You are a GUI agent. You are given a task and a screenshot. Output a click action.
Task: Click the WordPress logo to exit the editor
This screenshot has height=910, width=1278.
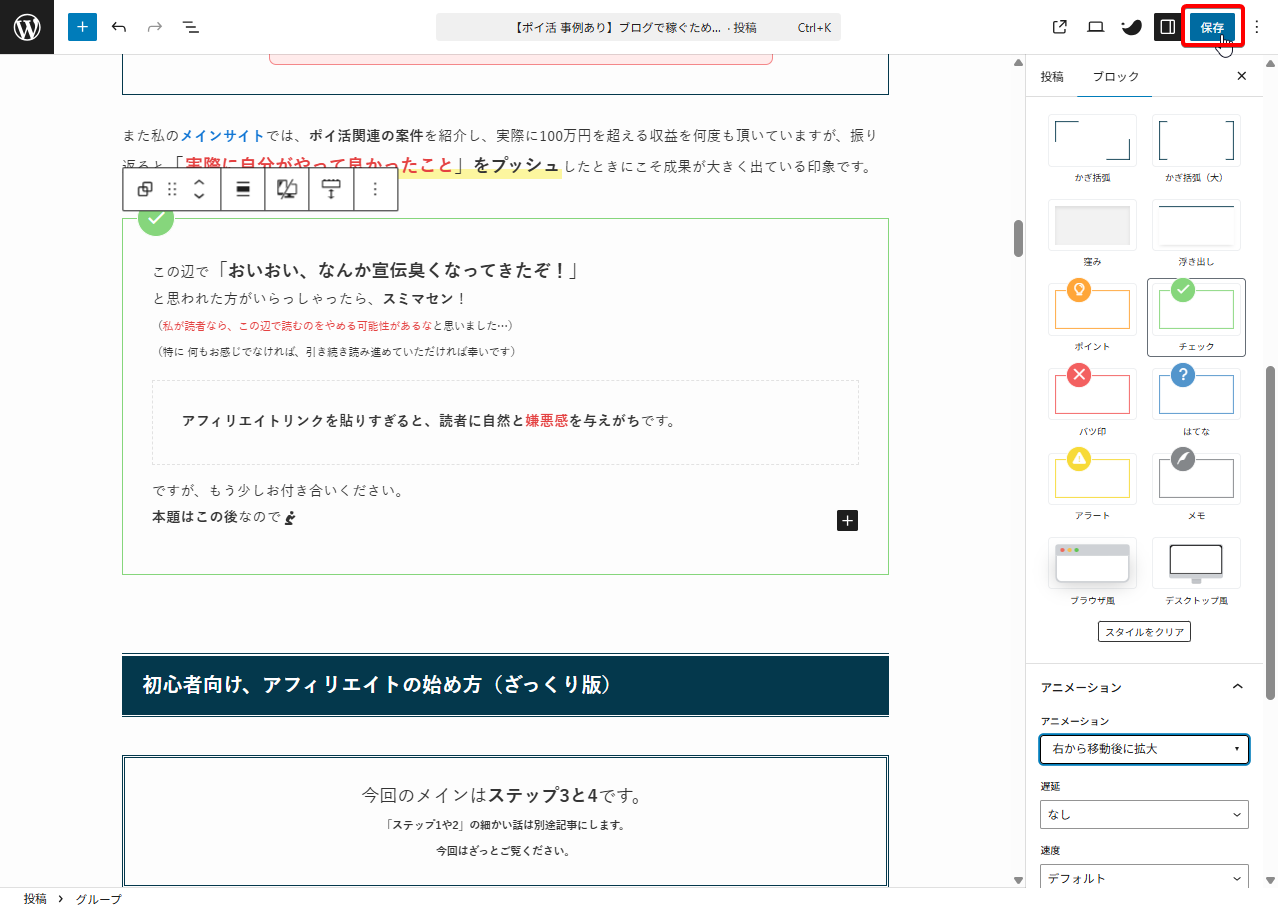point(27,27)
